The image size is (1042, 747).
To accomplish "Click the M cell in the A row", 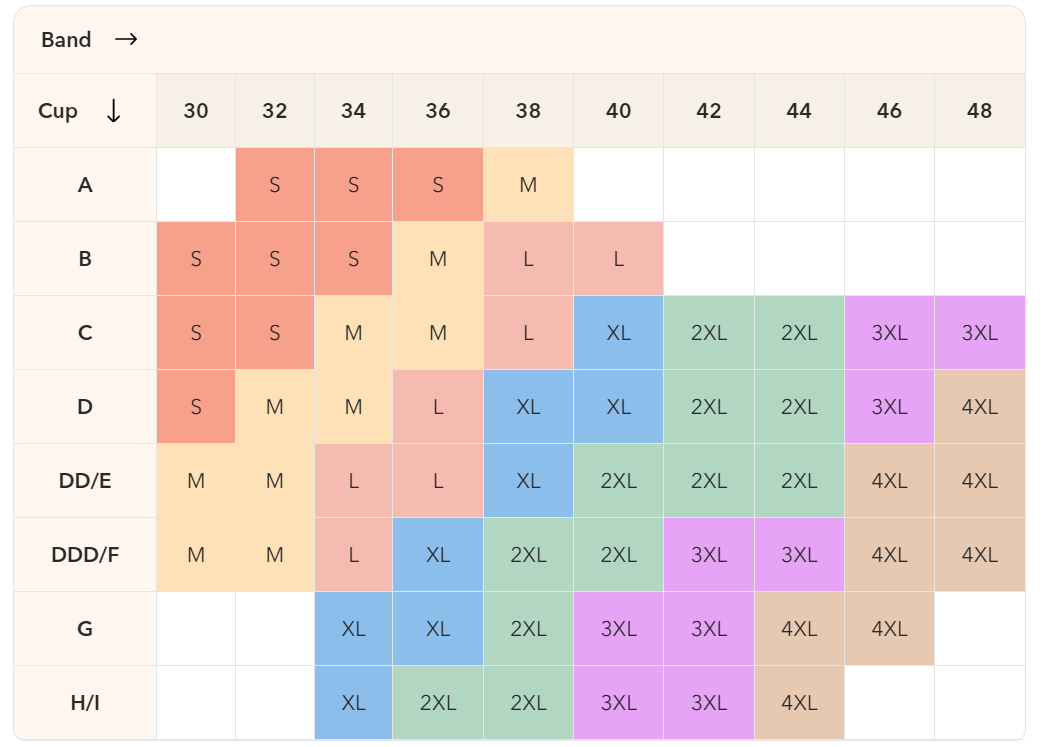I will [528, 185].
